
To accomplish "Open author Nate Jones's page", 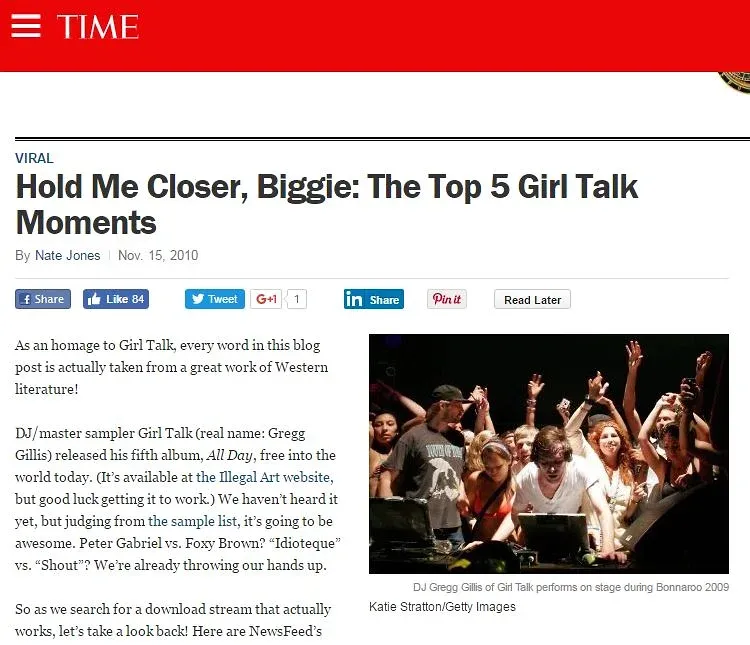I will pyautogui.click(x=67, y=256).
